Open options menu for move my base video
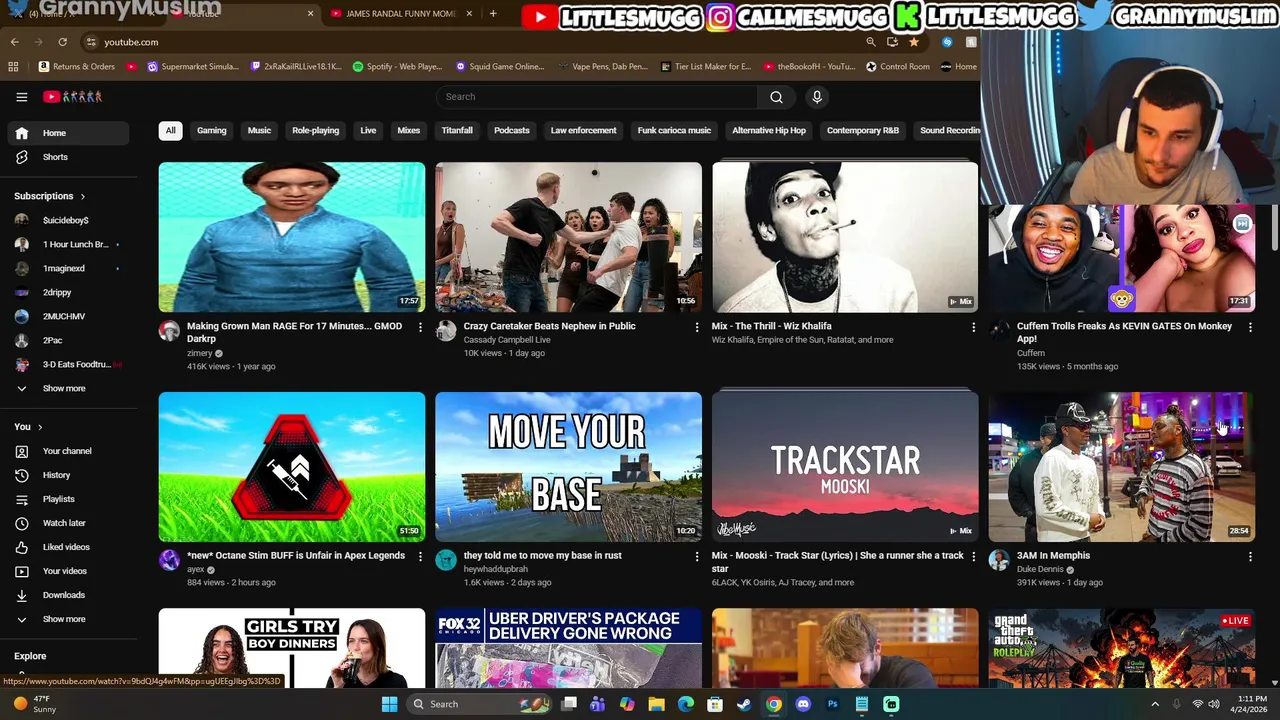The width and height of the screenshot is (1280, 720). pos(697,556)
